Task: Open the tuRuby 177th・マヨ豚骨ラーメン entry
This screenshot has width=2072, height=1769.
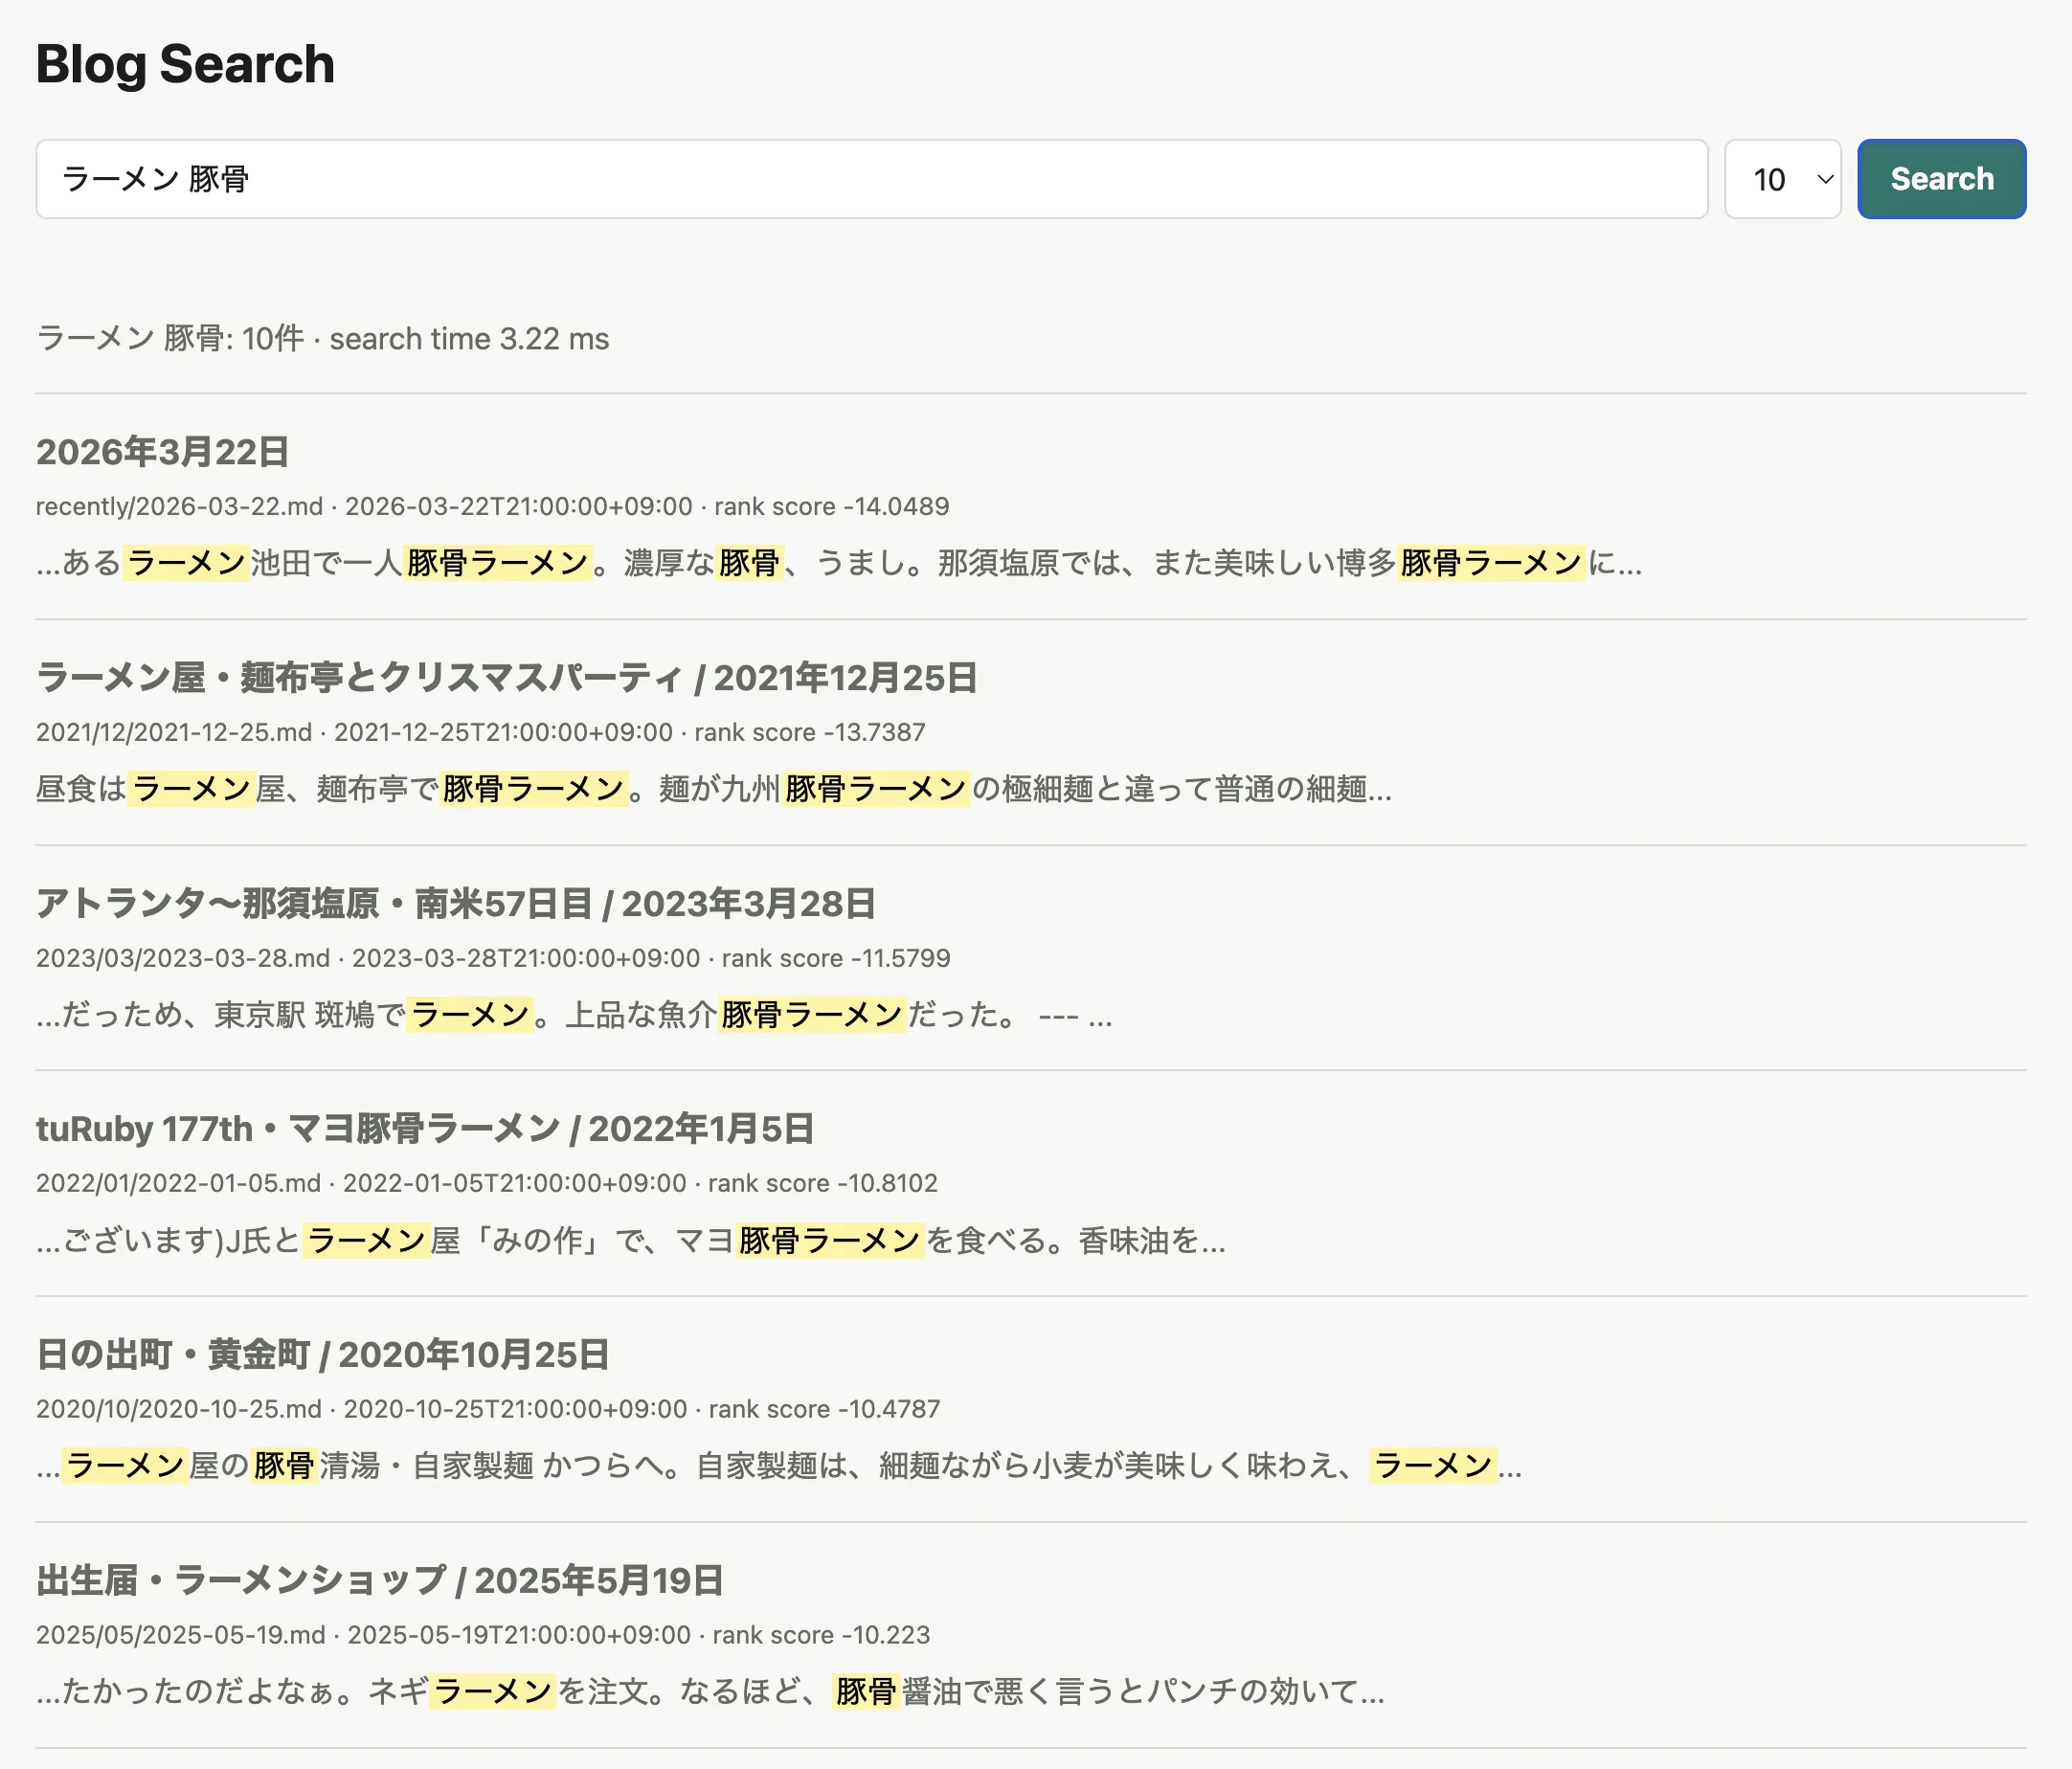Action: (424, 1128)
